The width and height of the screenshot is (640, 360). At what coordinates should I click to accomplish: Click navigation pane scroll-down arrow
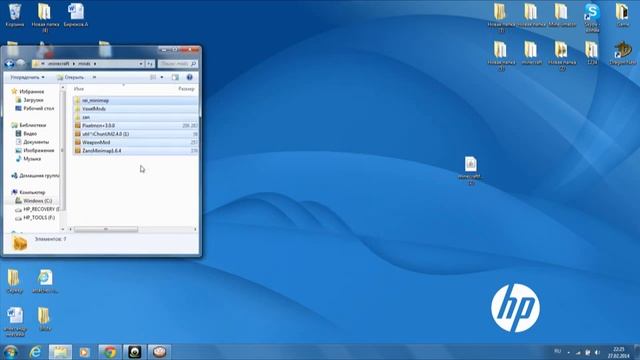coord(63,229)
